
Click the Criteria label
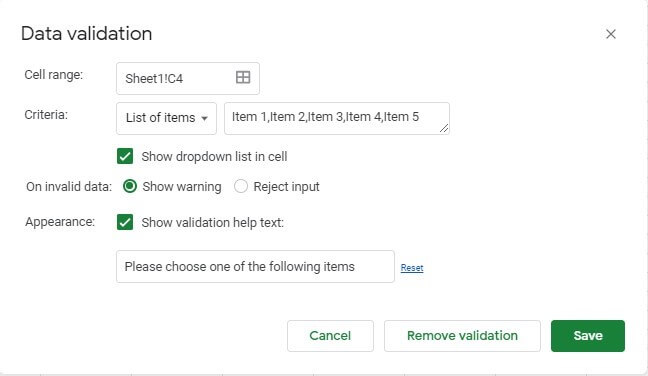pyautogui.click(x=46, y=114)
